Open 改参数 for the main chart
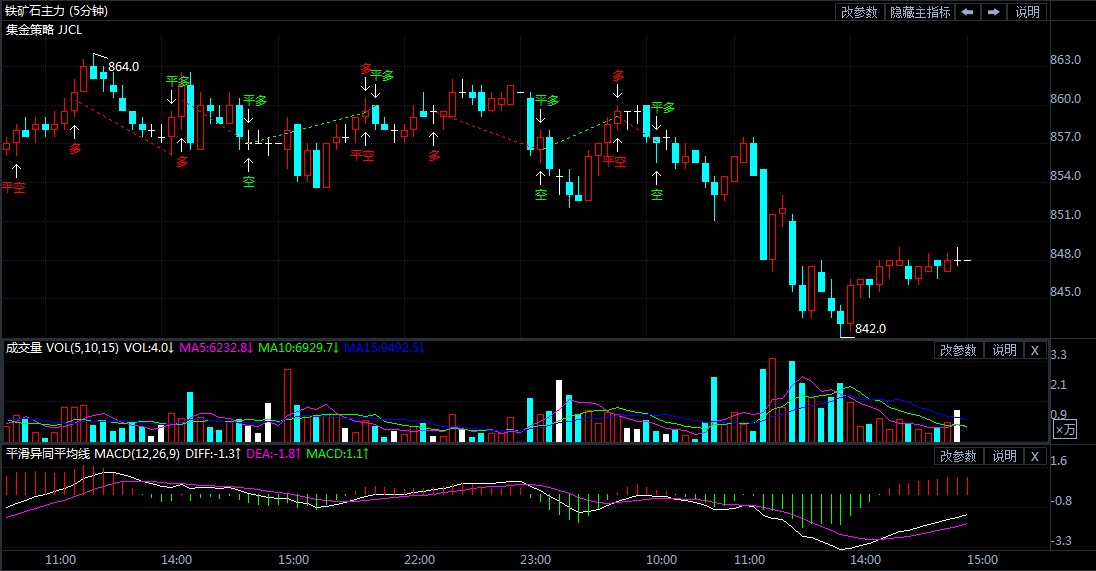Viewport: 1096px width, 571px height. (x=859, y=12)
